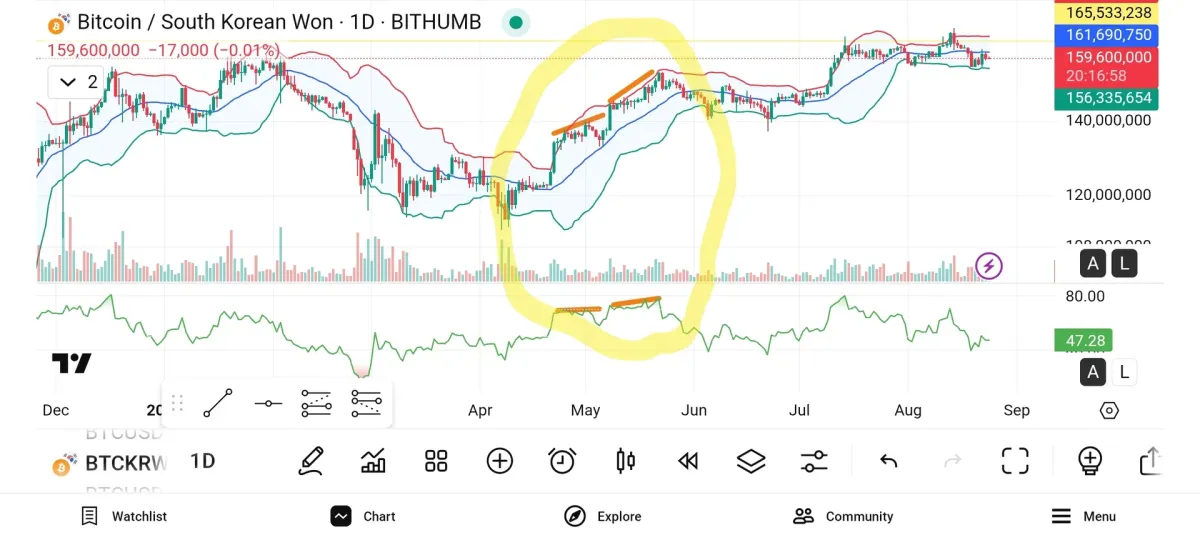Open the pen drawing tools
1200x540 pixels.
tap(311, 461)
